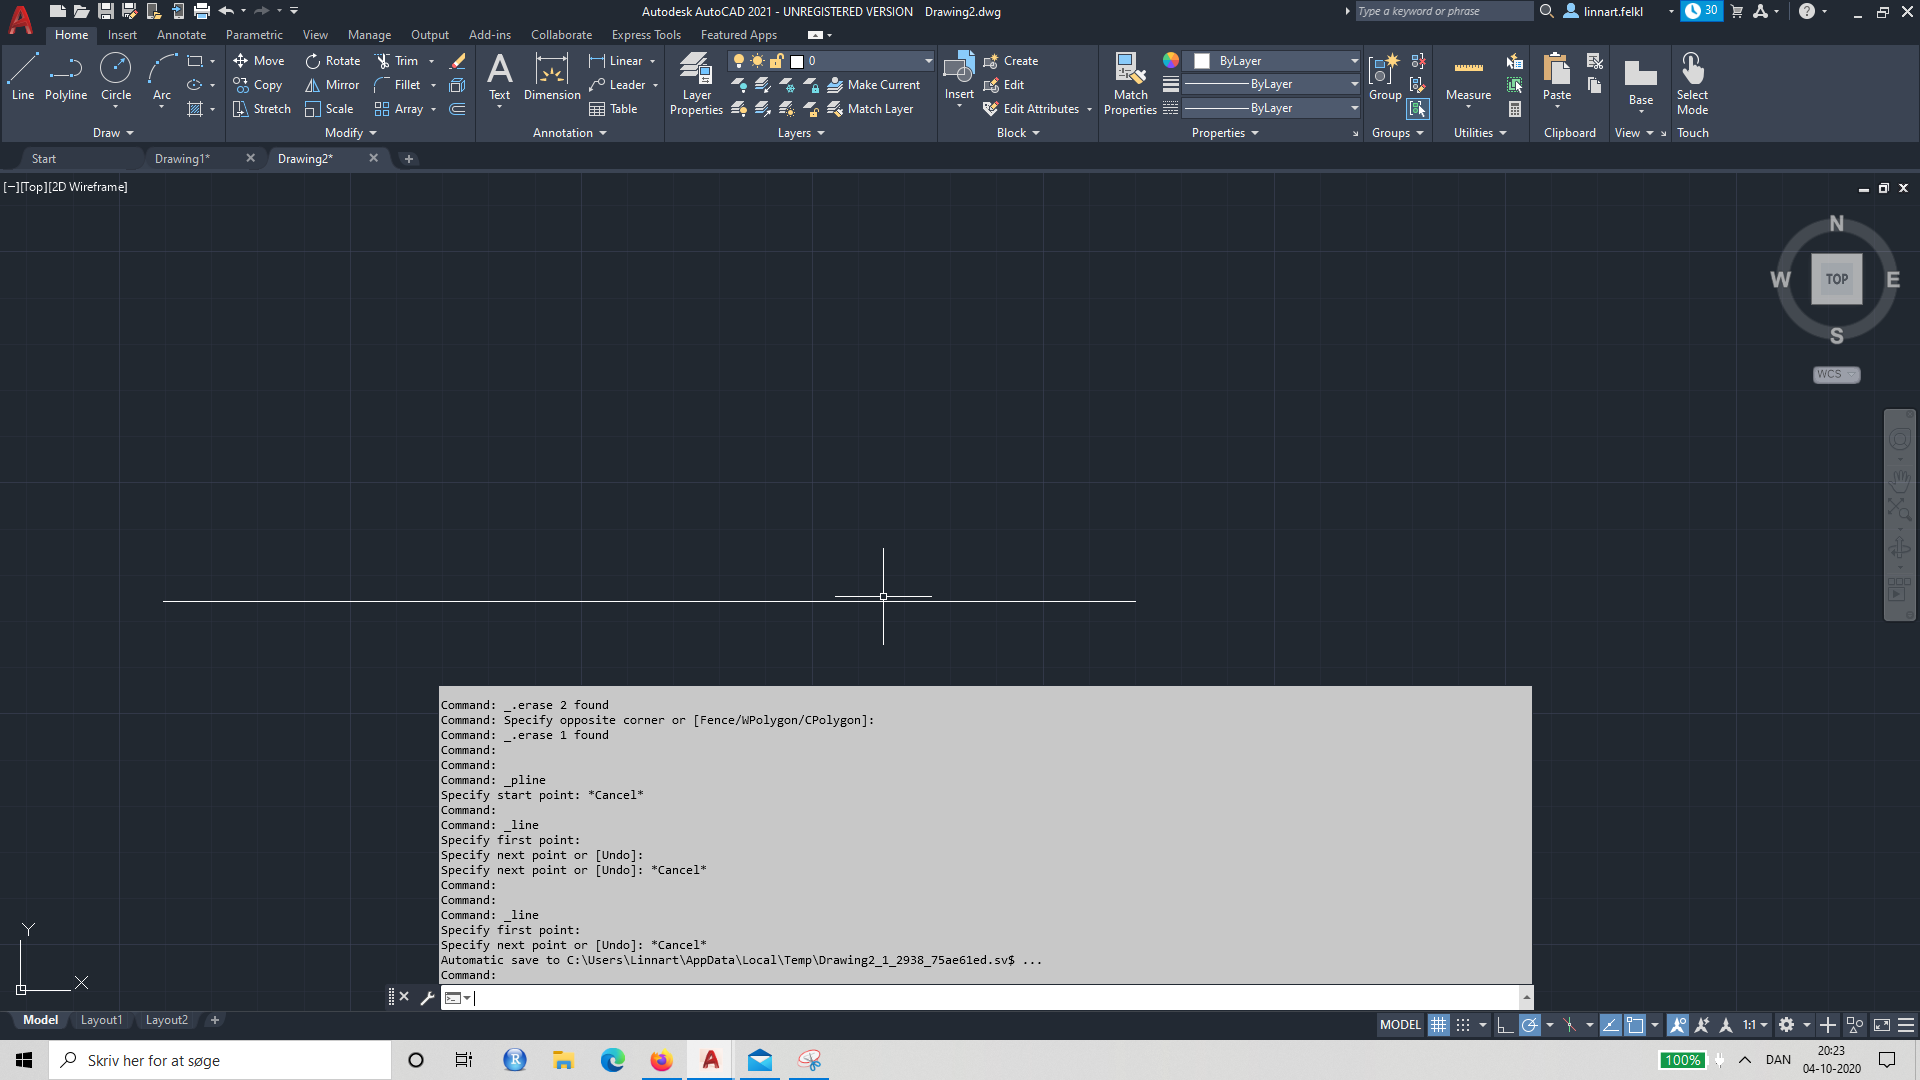Switch to the Annotate ribbon tab
The image size is (1920, 1080).
[181, 34]
